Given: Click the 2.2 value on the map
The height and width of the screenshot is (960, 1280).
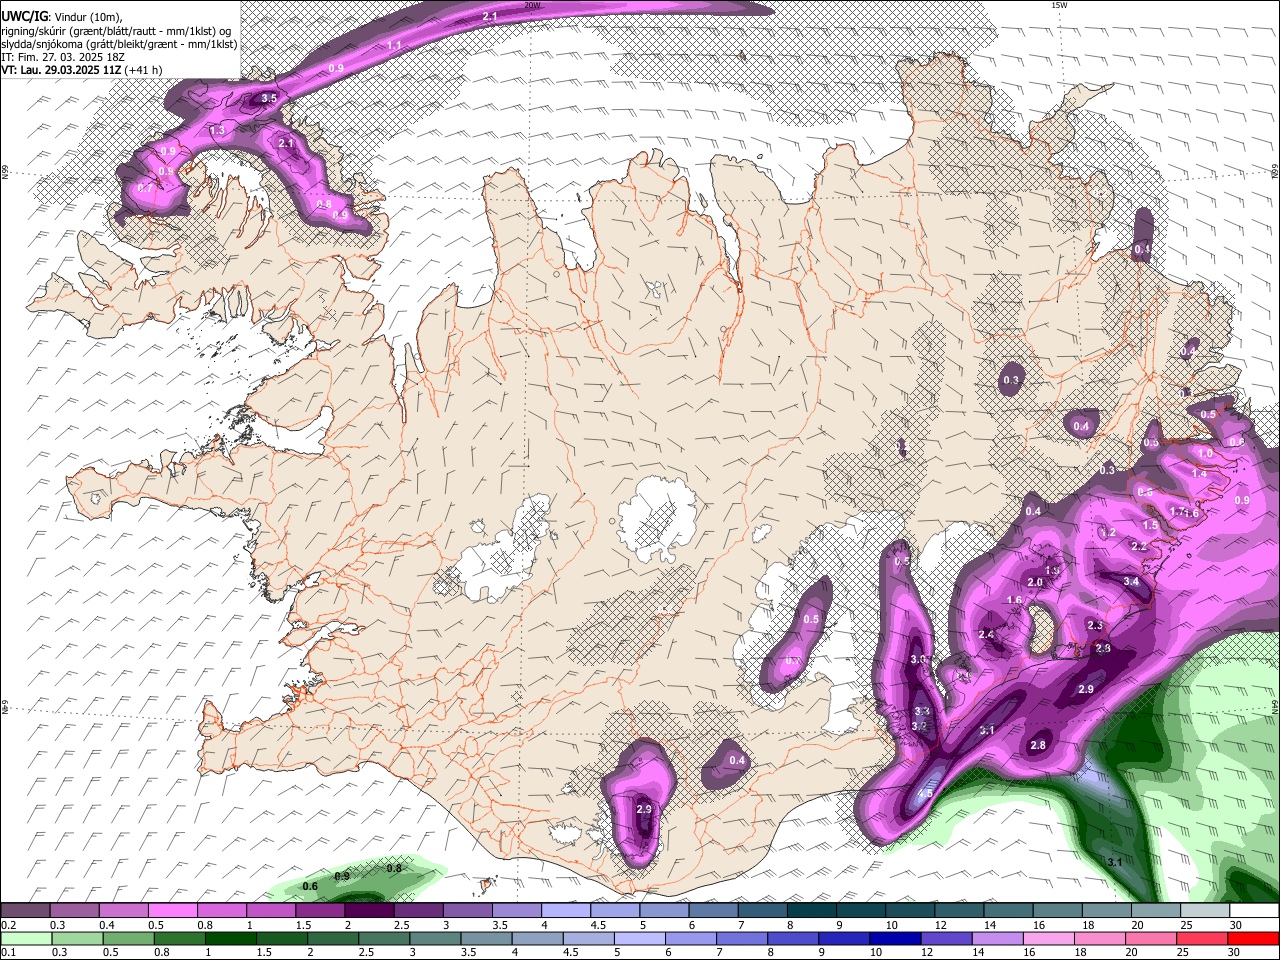Looking at the screenshot, I should (x=1139, y=546).
